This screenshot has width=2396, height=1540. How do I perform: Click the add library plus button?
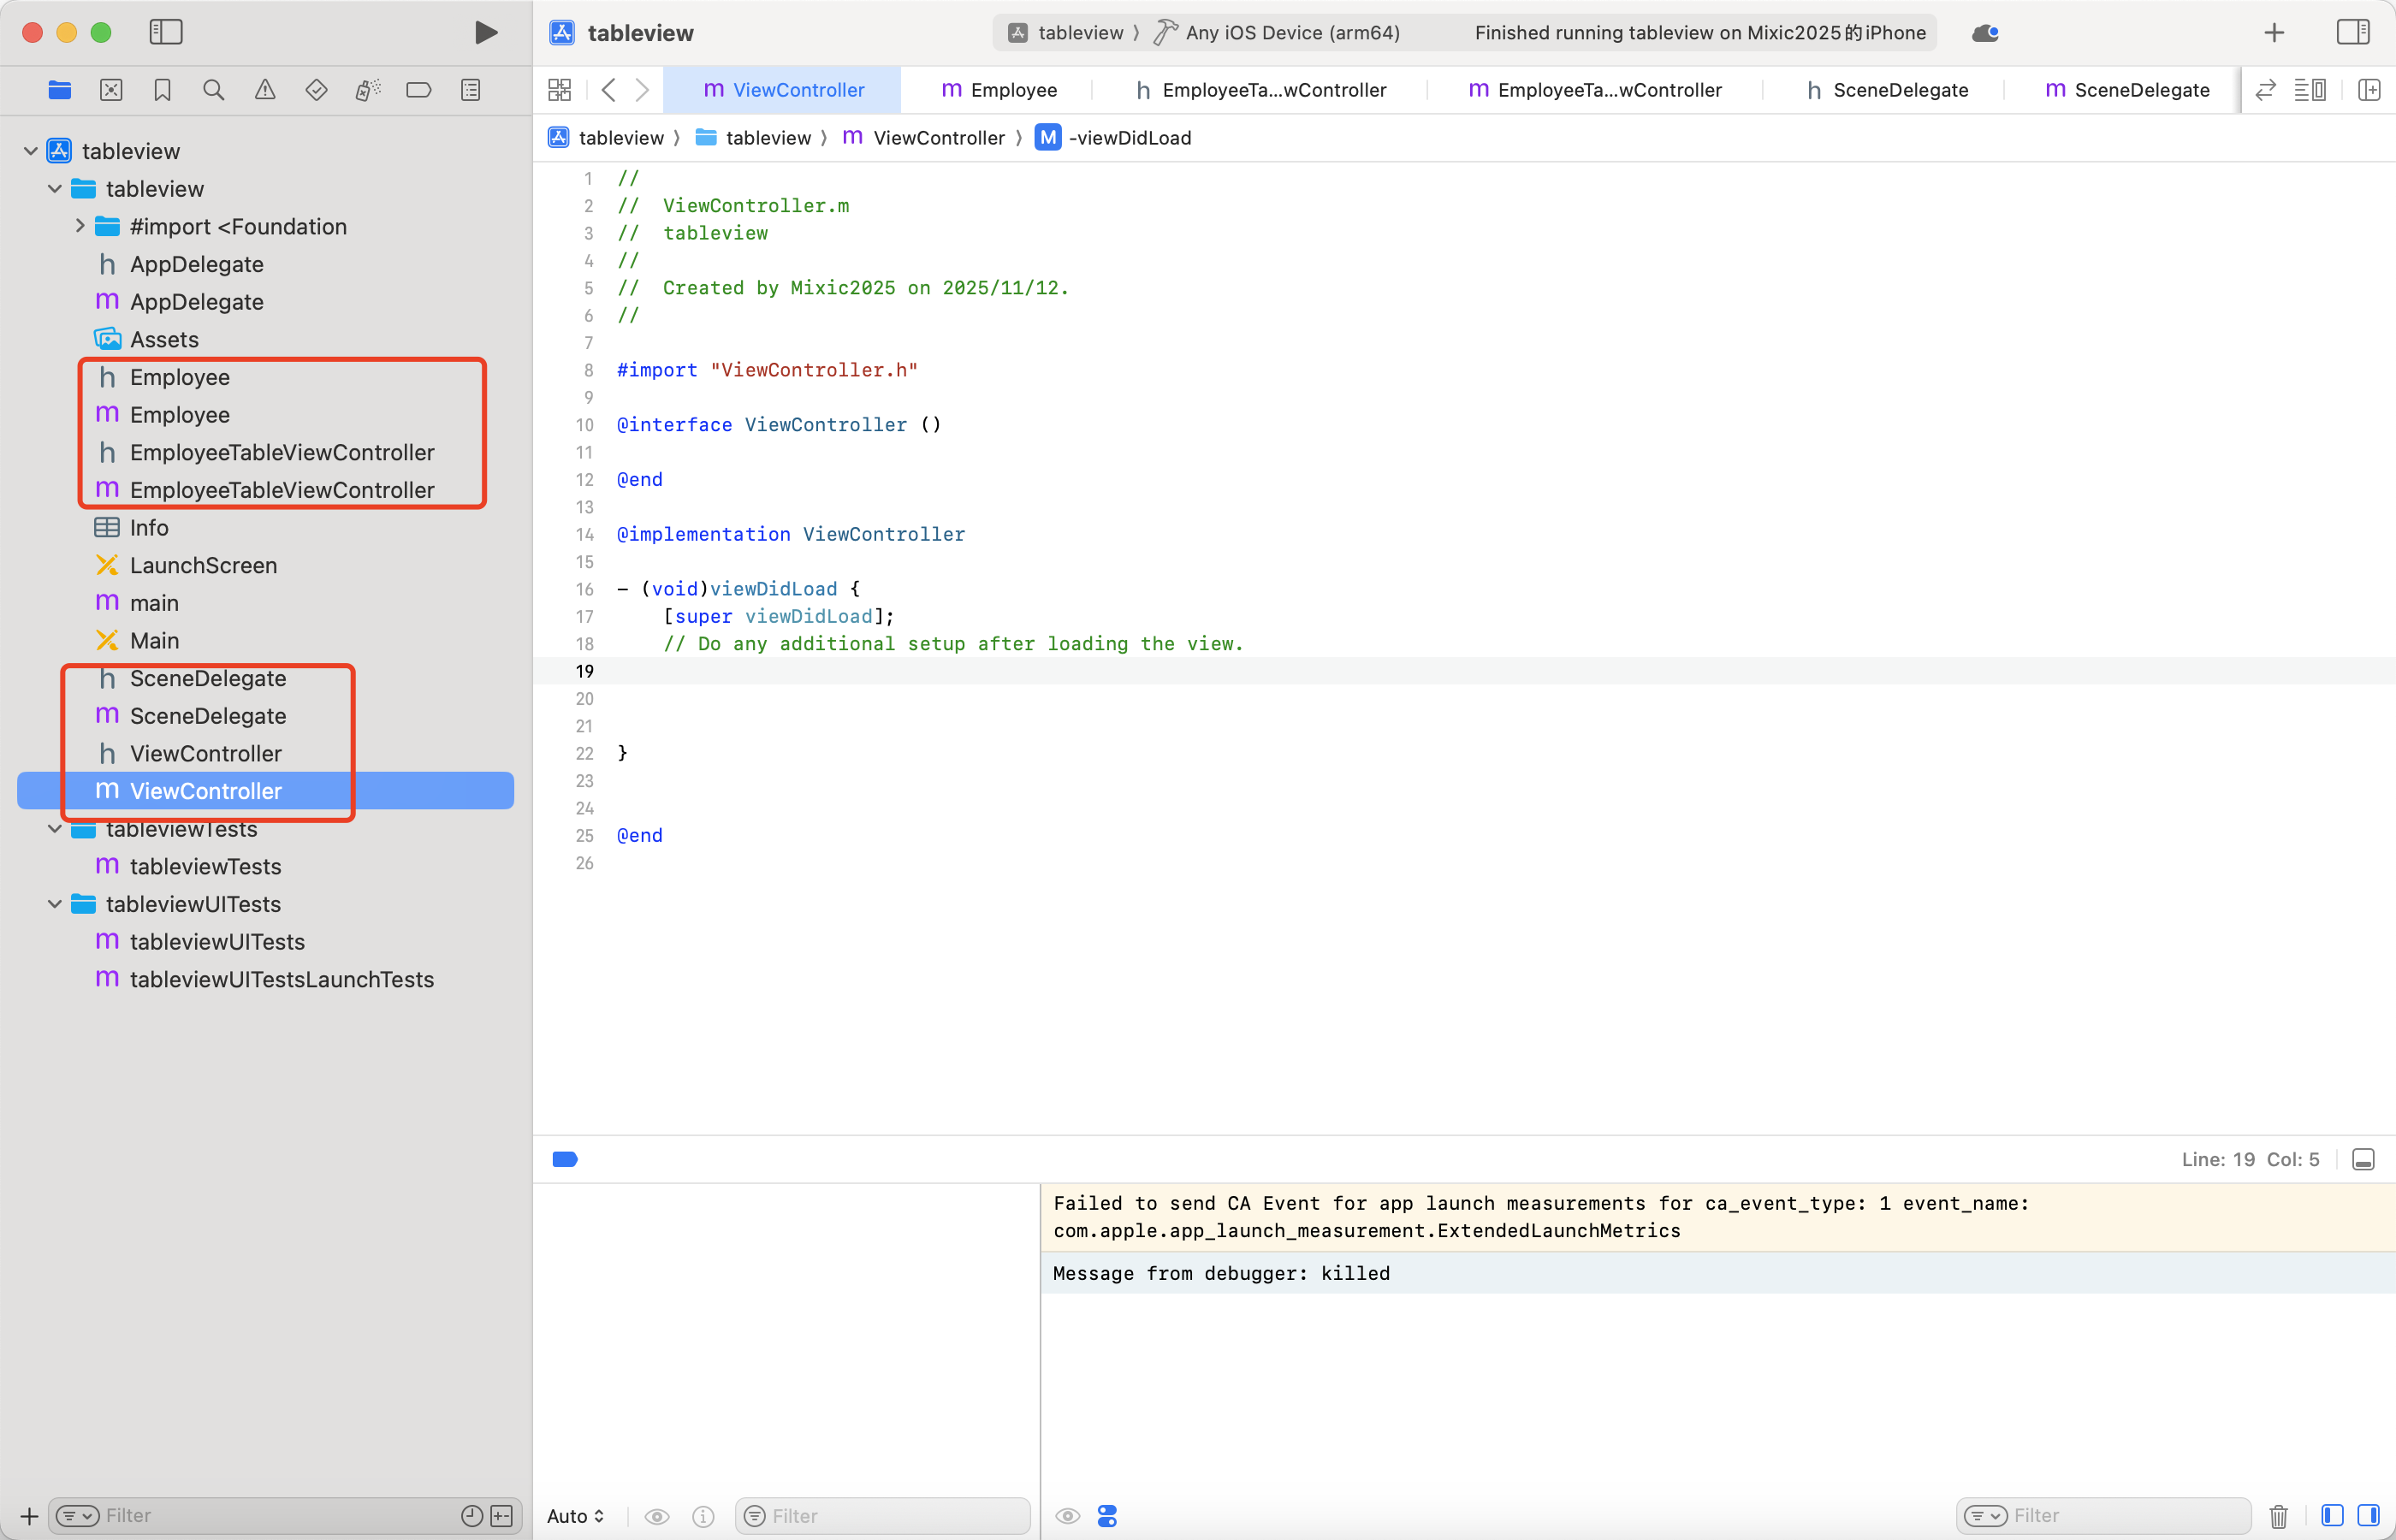click(2274, 33)
